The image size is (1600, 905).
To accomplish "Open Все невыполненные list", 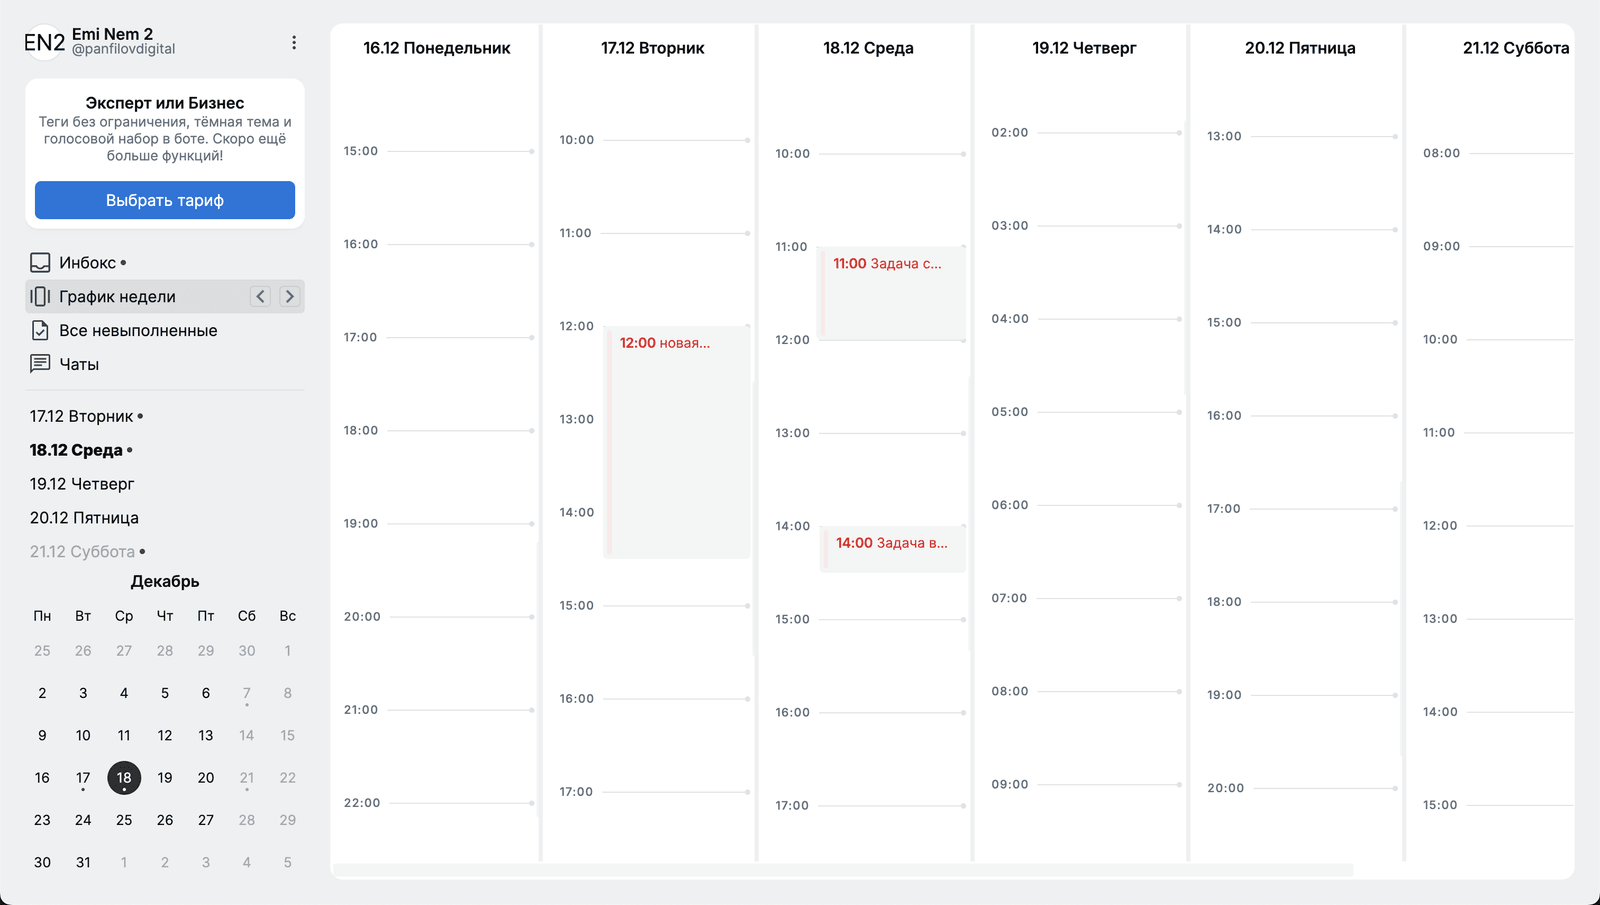I will pyautogui.click(x=138, y=331).
